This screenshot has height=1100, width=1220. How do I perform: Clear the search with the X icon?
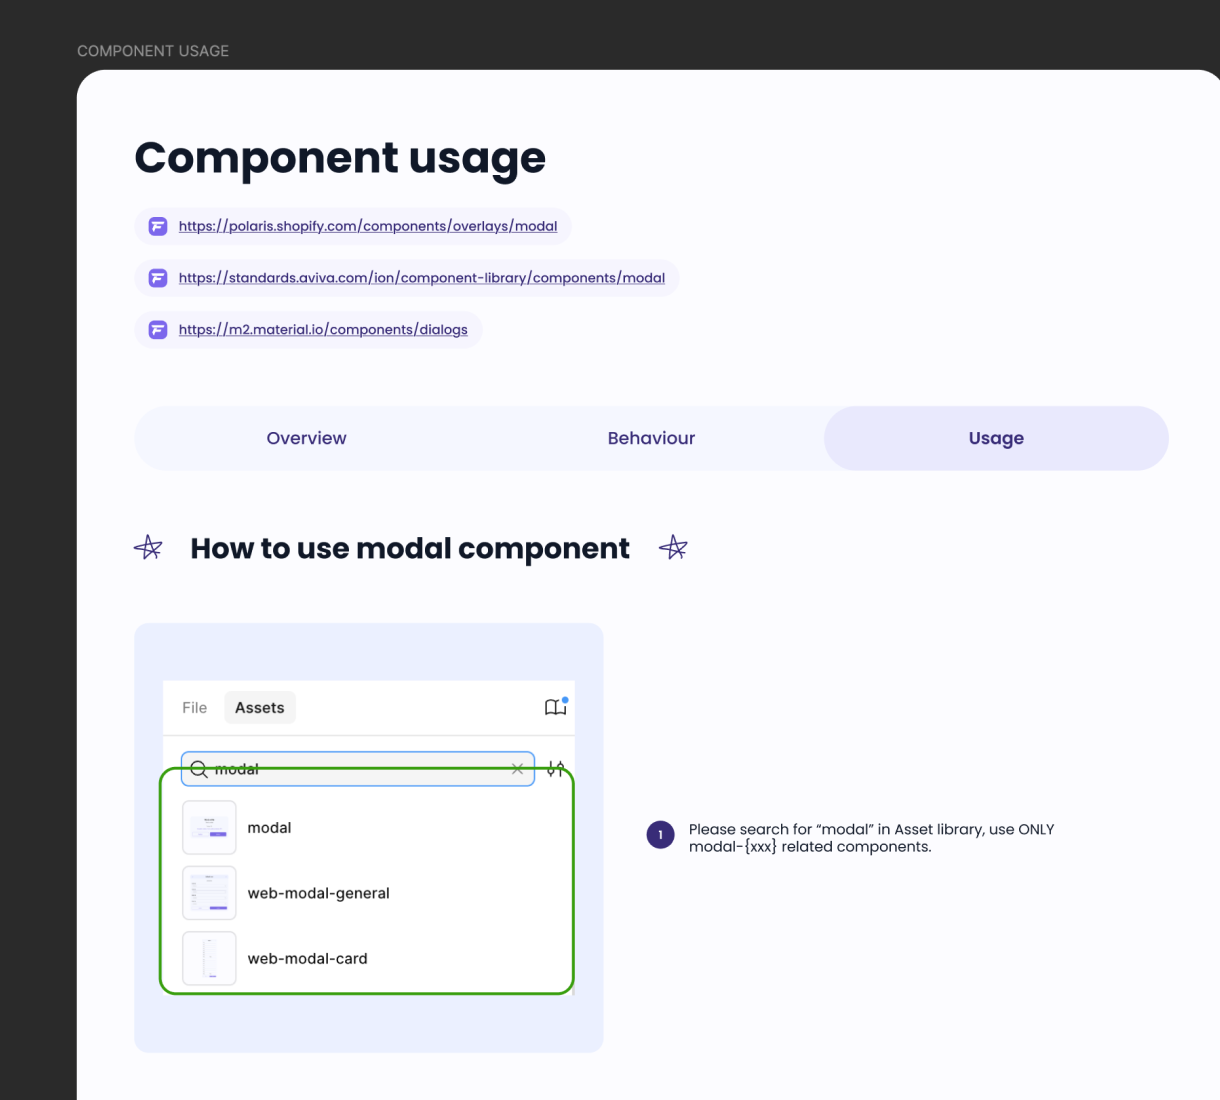pyautogui.click(x=517, y=769)
